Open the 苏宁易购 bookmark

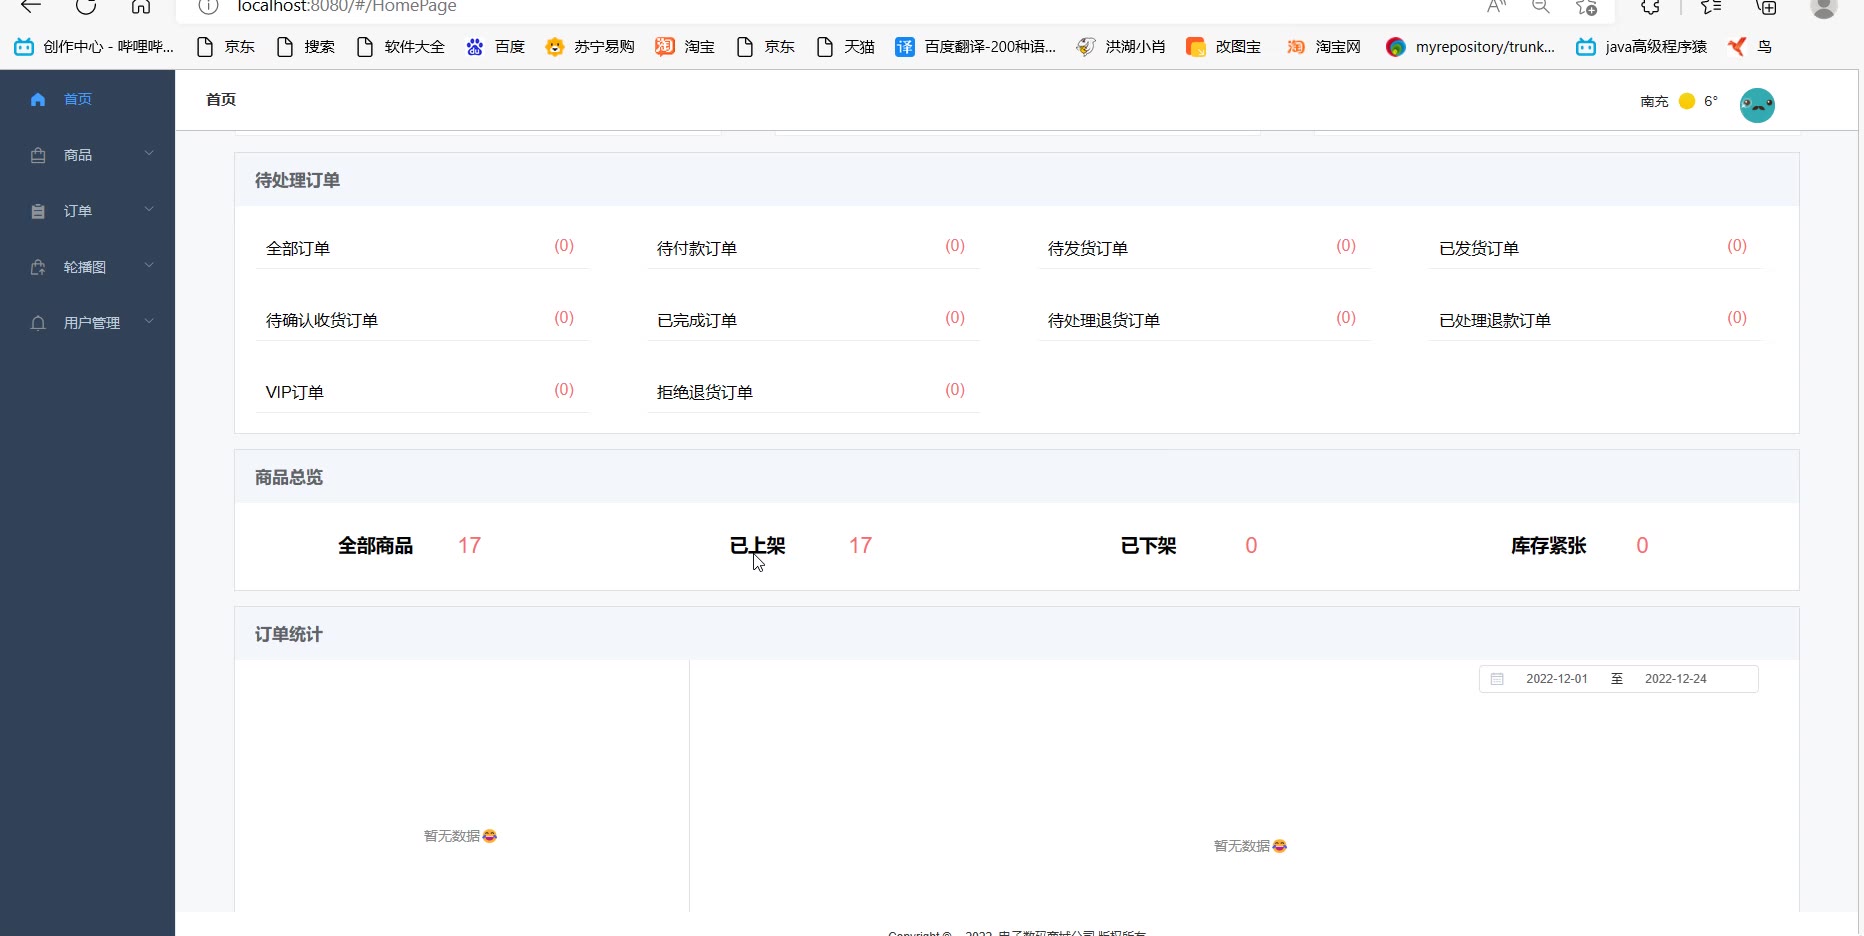click(590, 47)
